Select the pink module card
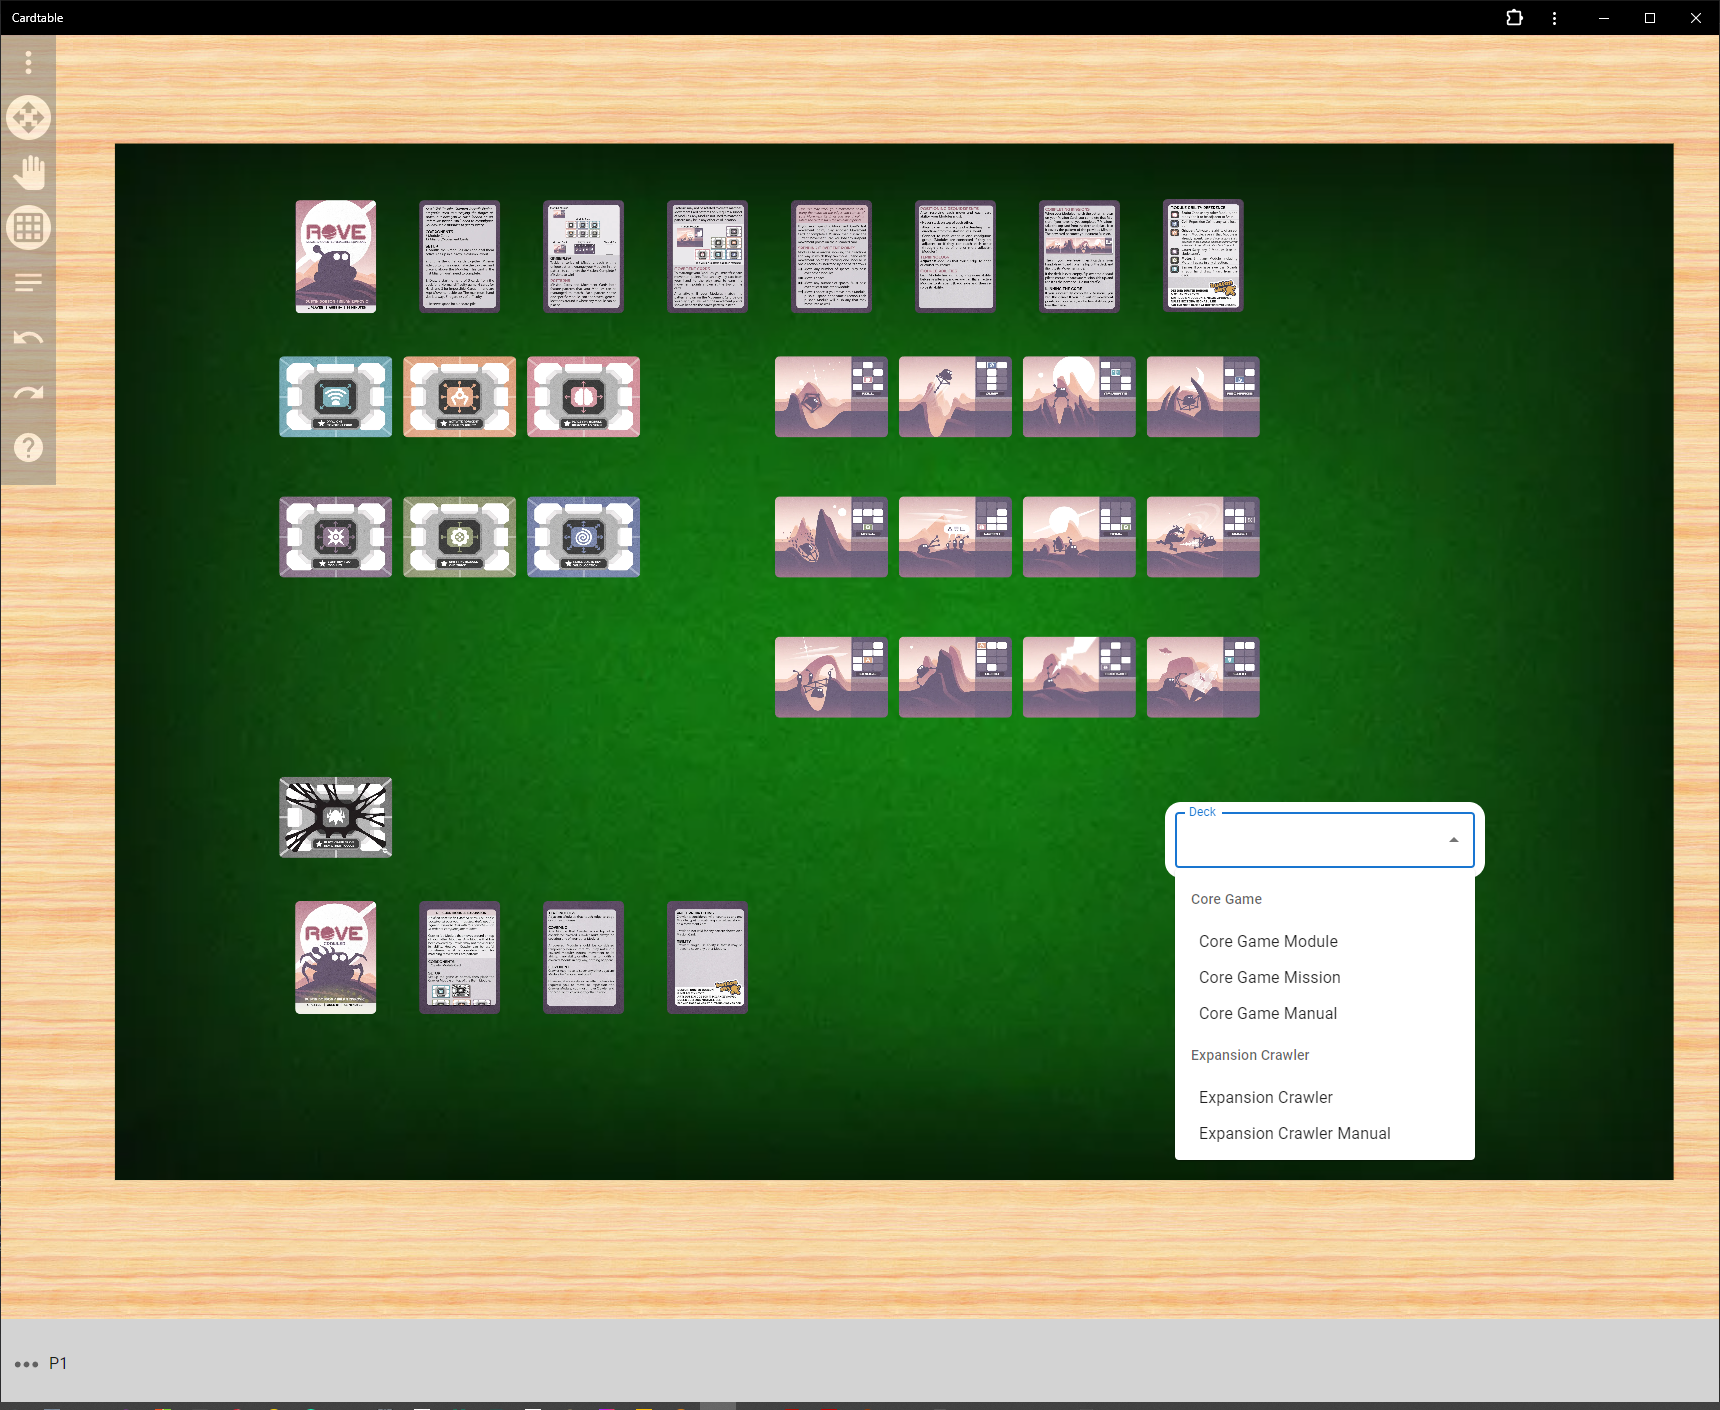 (x=584, y=397)
